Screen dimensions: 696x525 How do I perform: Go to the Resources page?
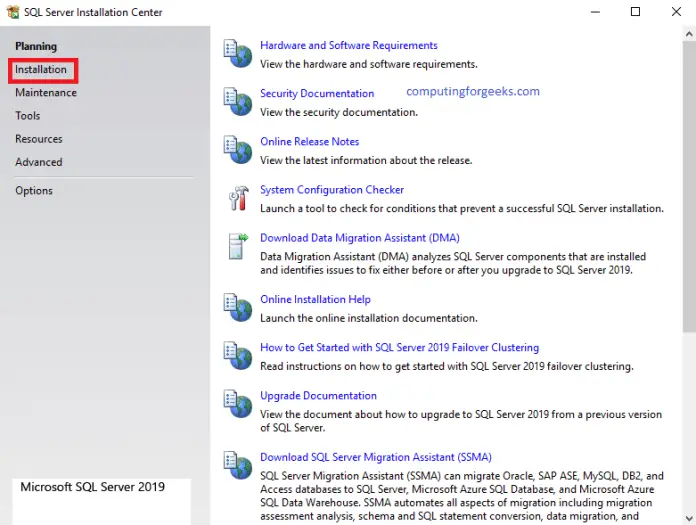point(39,139)
